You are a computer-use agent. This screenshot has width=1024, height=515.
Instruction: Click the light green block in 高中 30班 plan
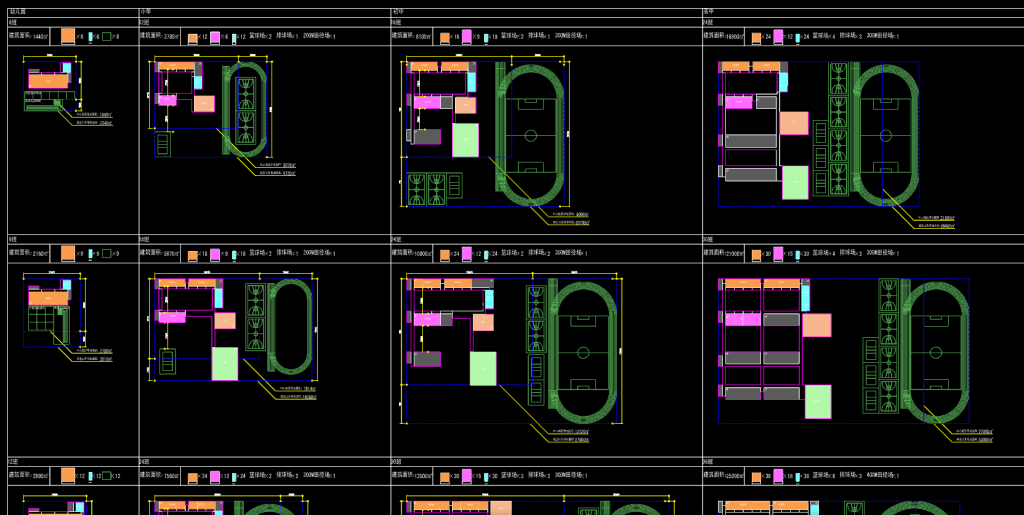tap(818, 401)
